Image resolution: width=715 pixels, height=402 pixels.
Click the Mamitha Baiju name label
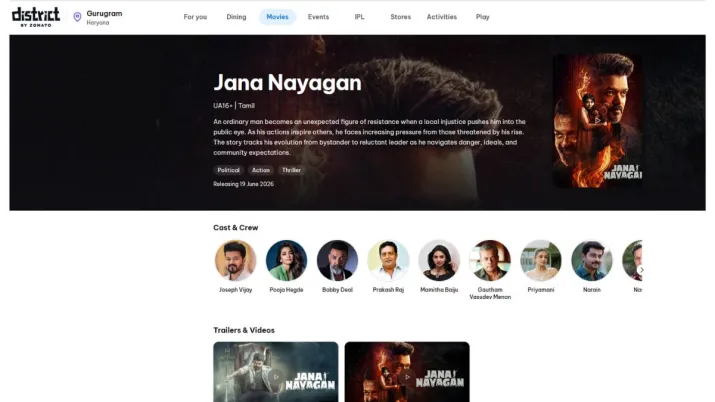[x=439, y=290]
